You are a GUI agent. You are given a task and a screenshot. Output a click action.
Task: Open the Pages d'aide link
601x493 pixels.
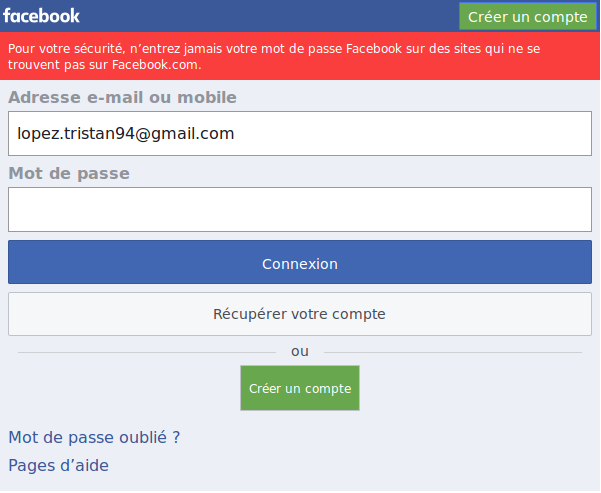pyautogui.click(x=58, y=465)
